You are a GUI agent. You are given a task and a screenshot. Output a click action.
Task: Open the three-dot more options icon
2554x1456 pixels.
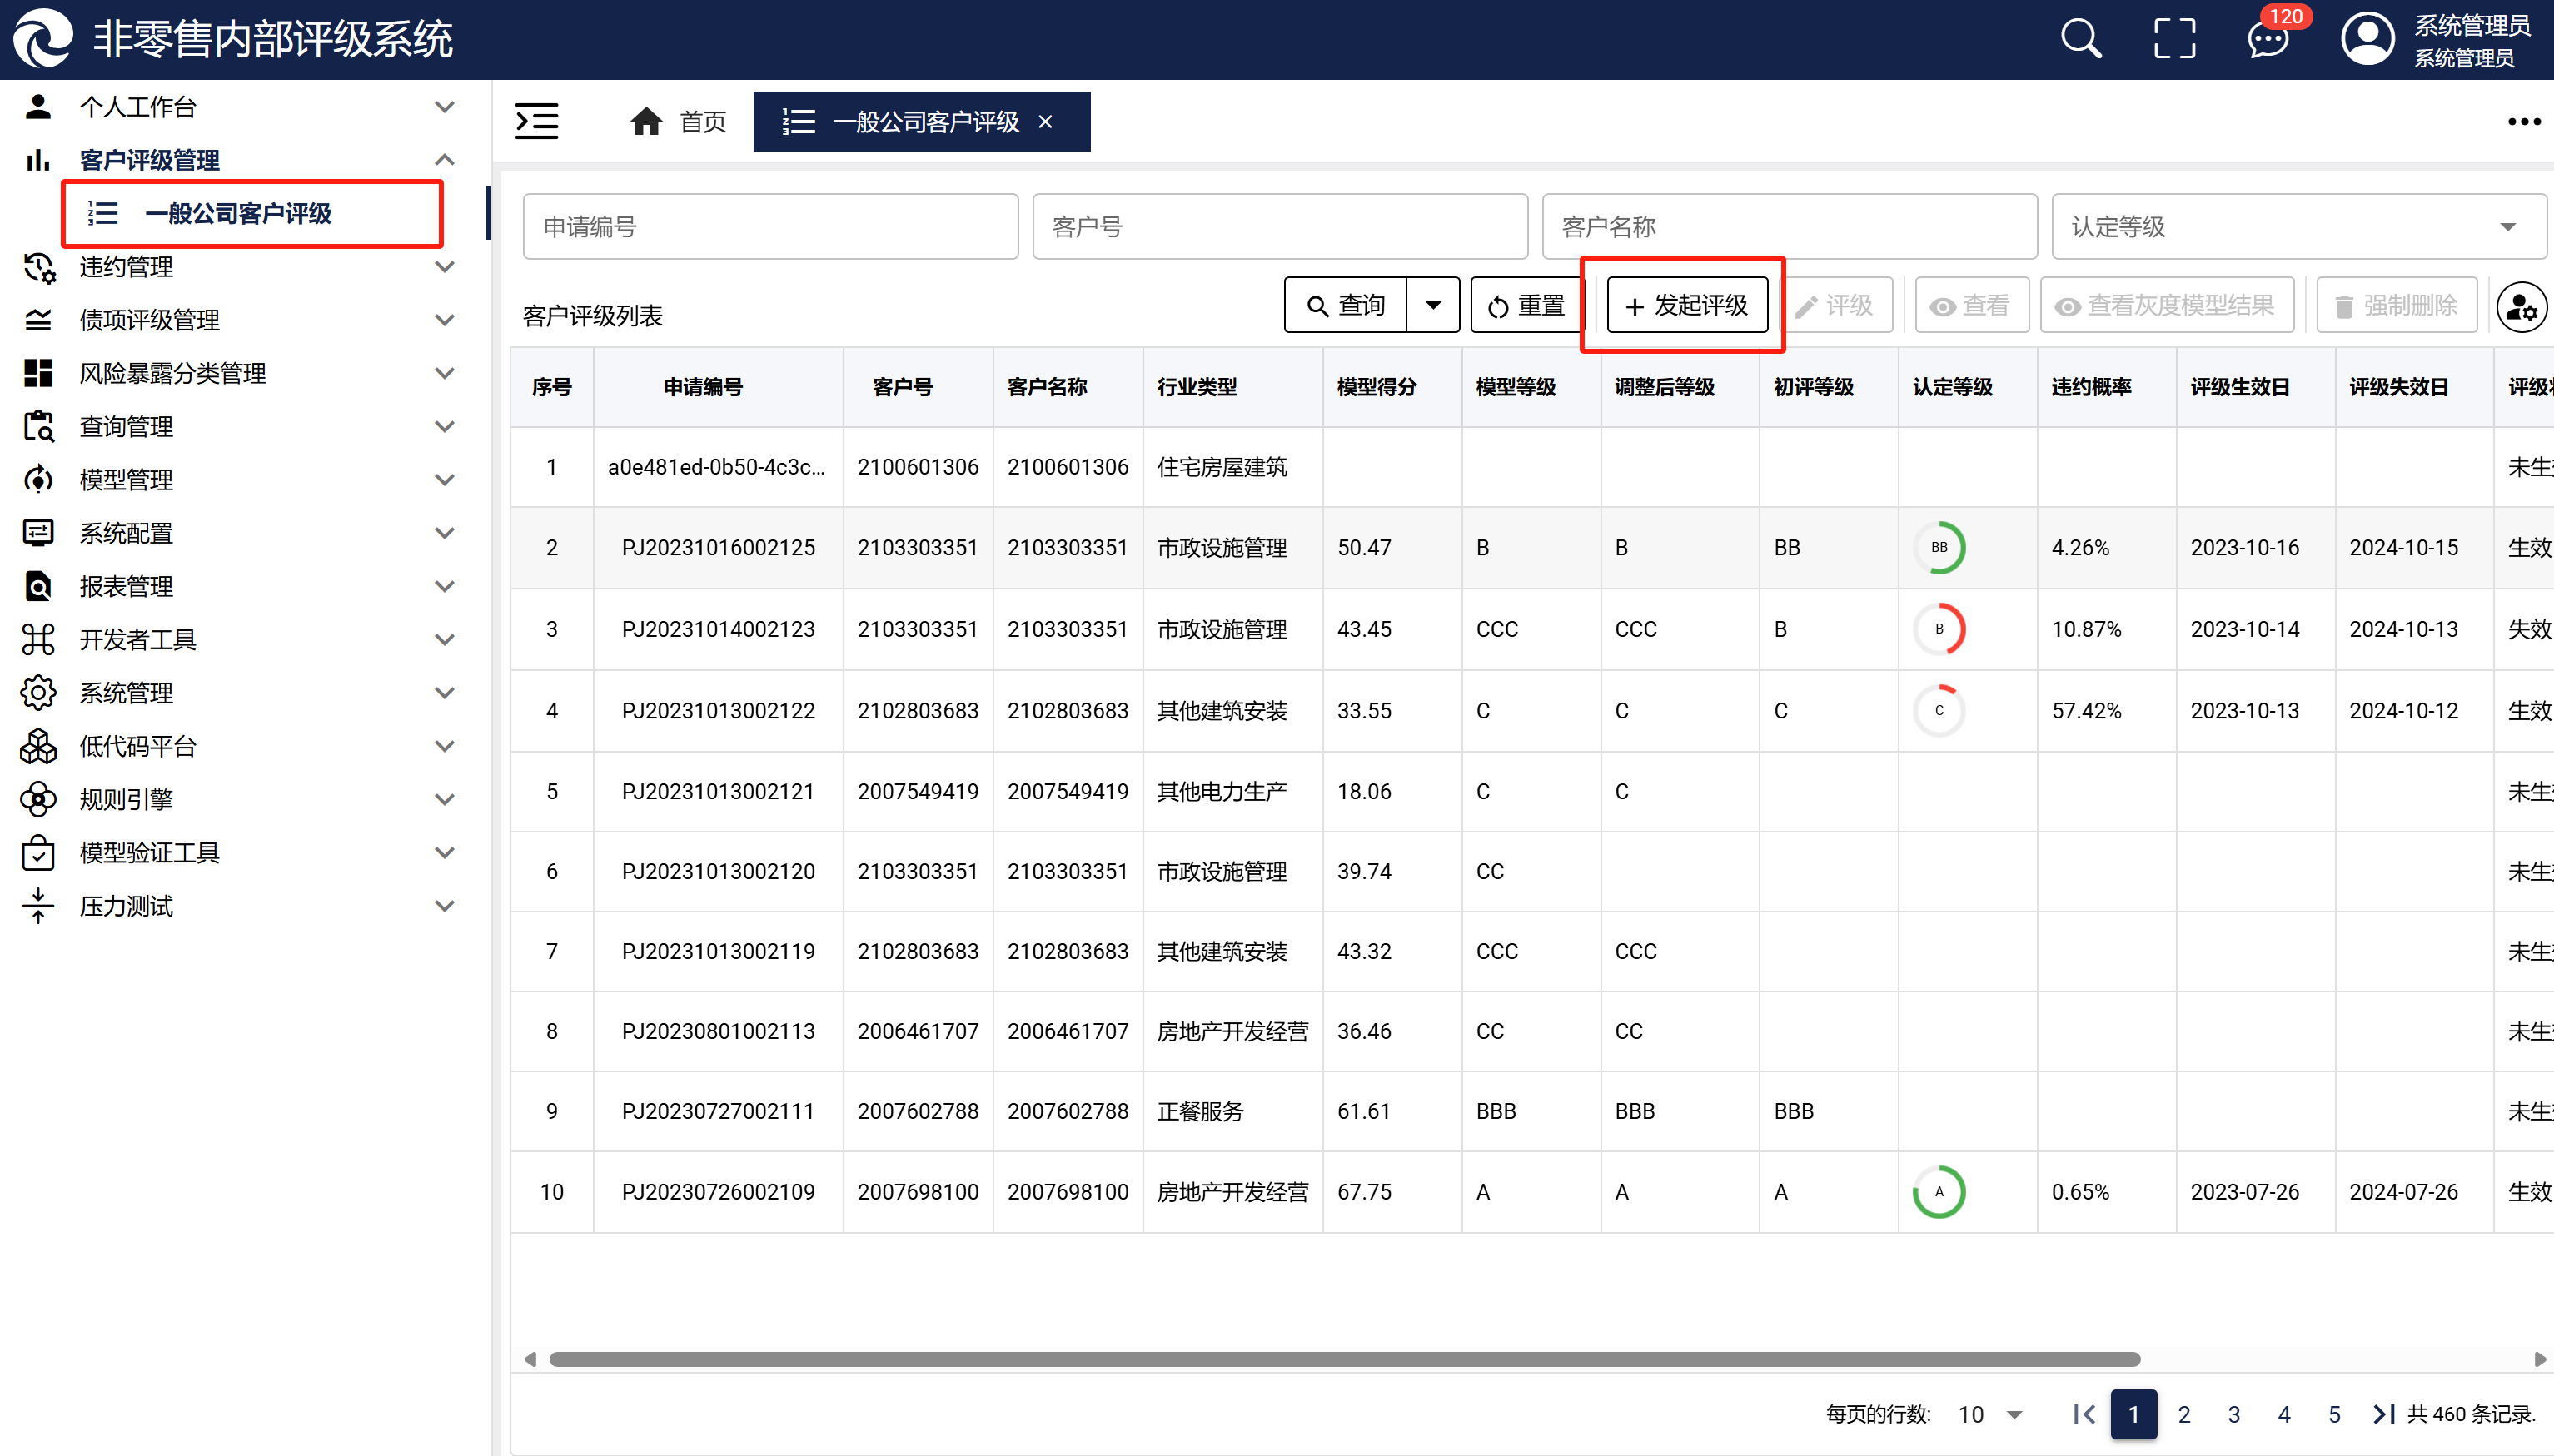2523,122
